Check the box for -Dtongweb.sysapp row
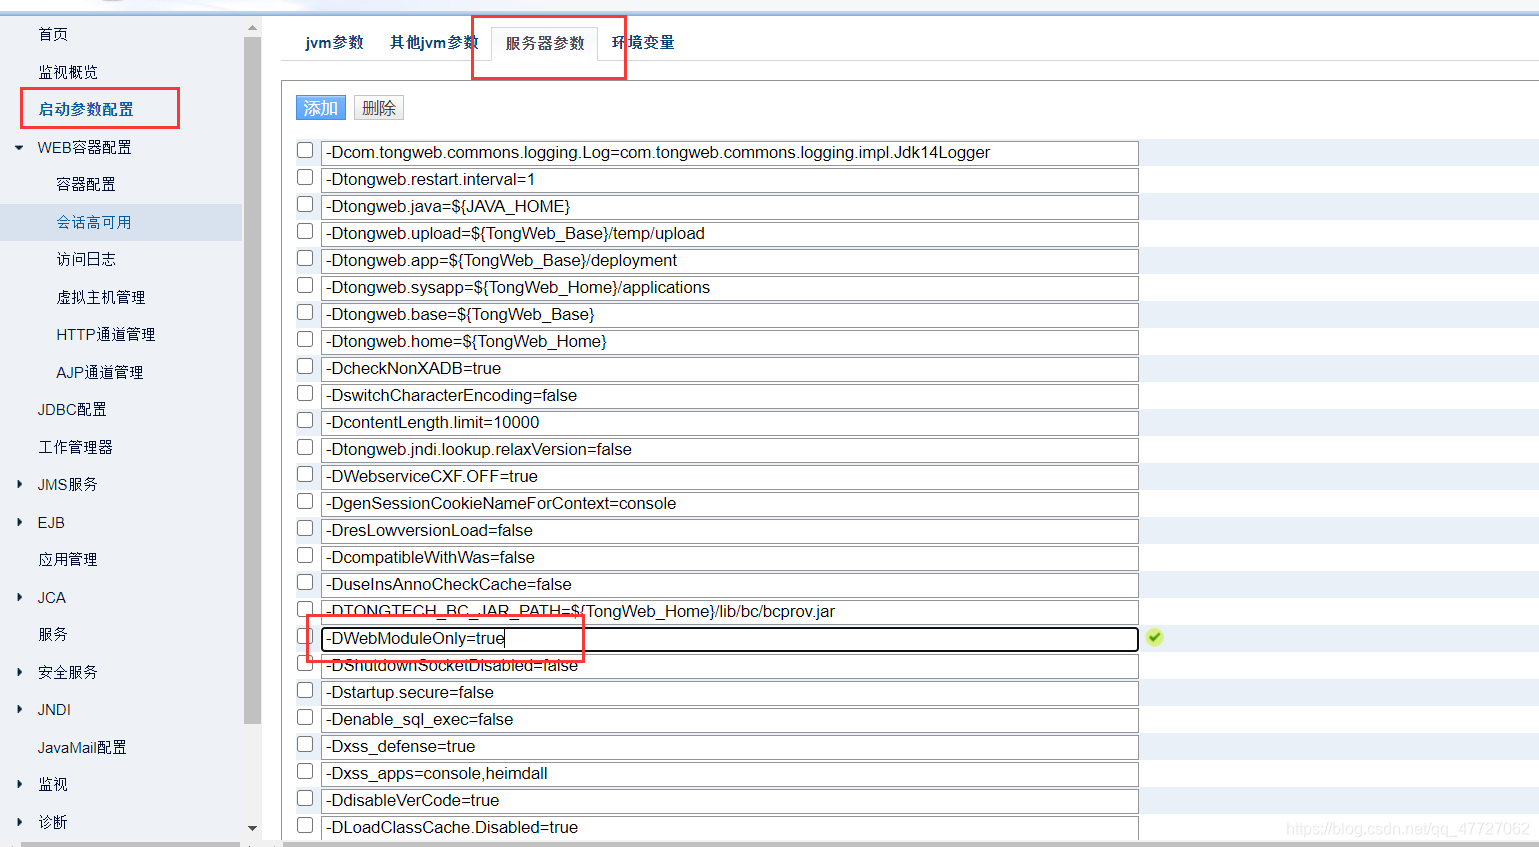 pos(305,285)
